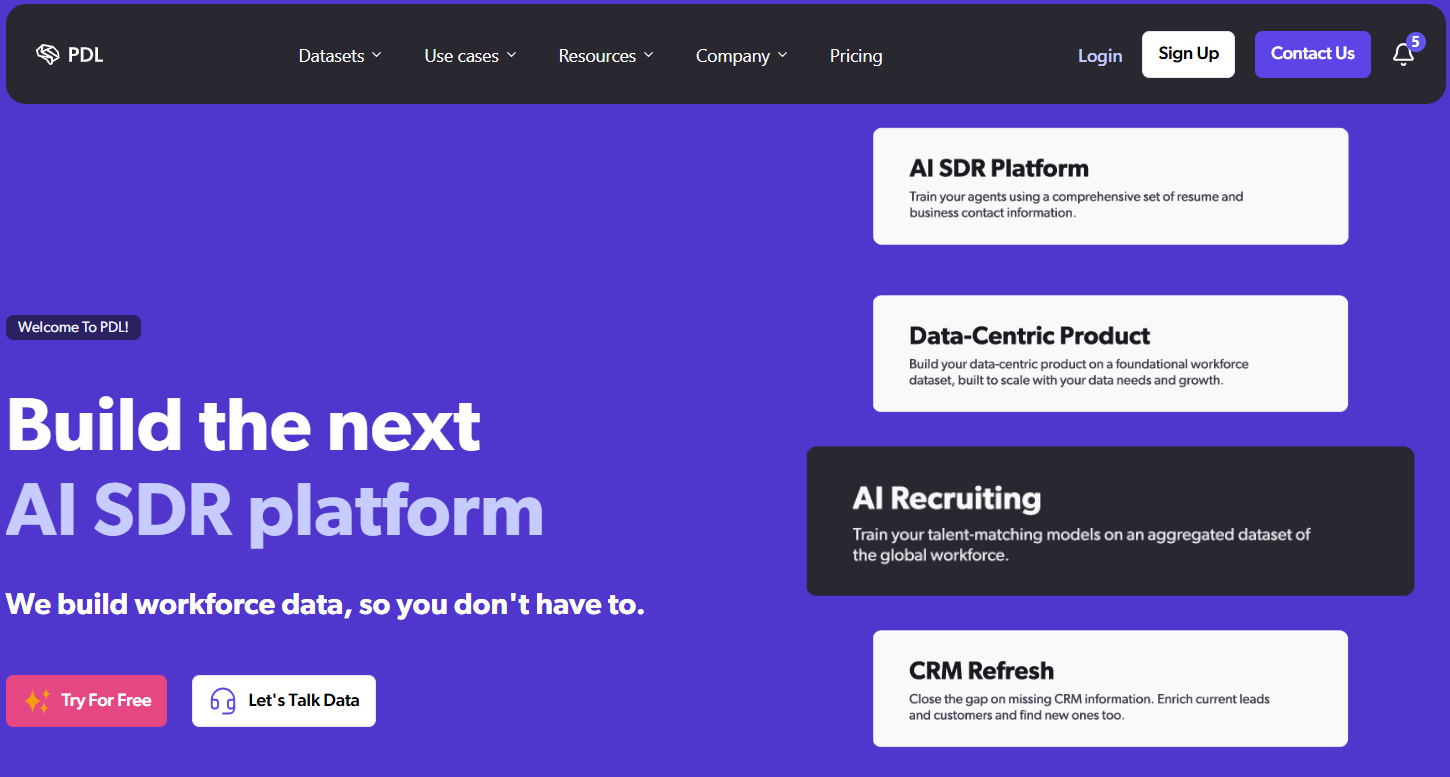The width and height of the screenshot is (1450, 777).
Task: Click the 'Close the gap on missing CRM' text
Action: click(1089, 707)
